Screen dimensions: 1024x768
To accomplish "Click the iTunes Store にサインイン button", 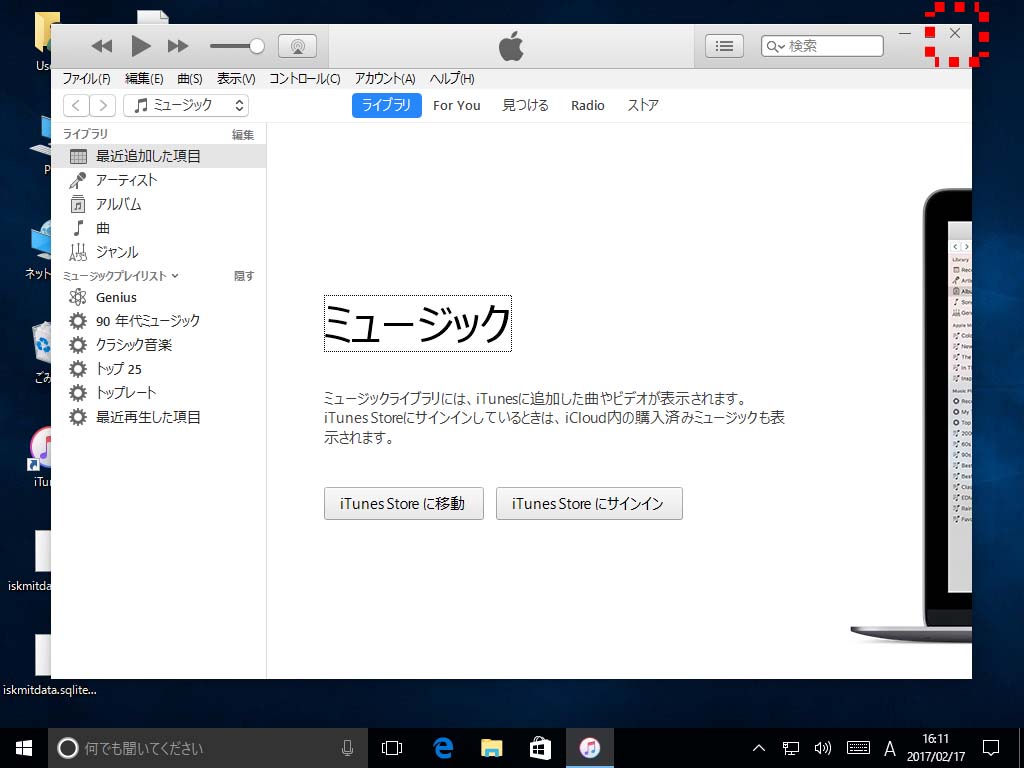I will coord(588,504).
